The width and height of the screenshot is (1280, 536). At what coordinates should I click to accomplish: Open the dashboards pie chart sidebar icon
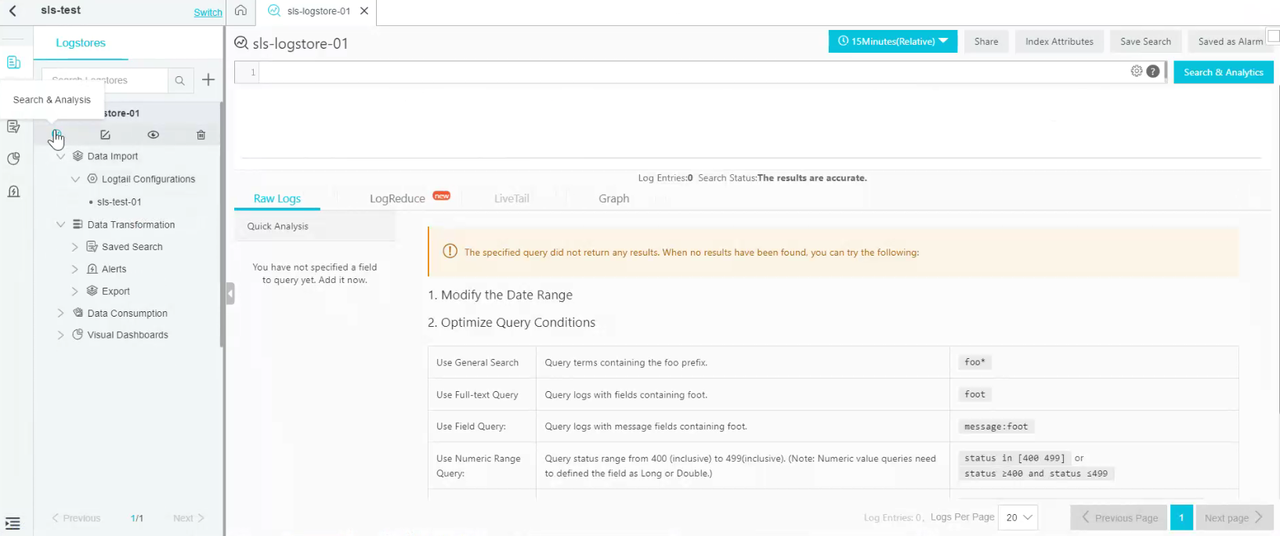(x=13, y=159)
